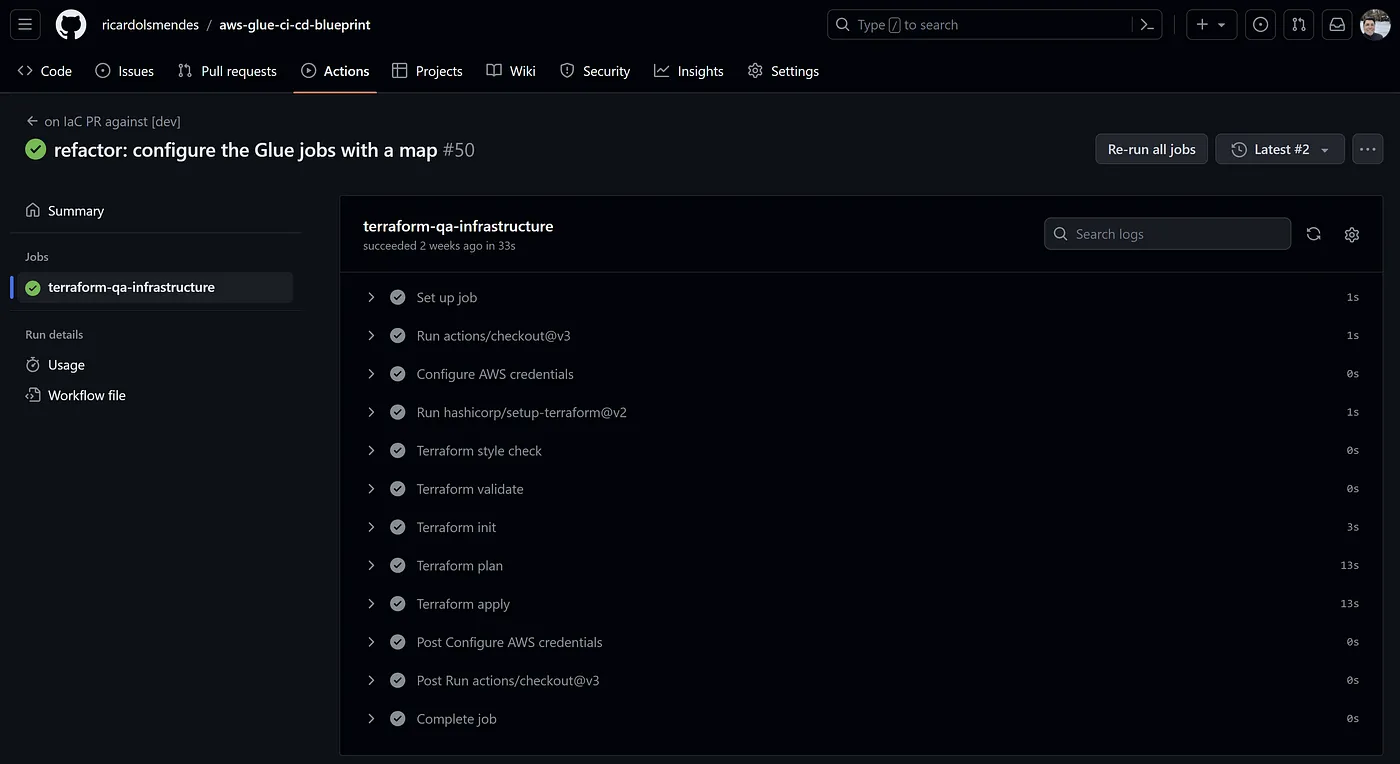
Task: Expand the Post Run actions/checkout@v3 step
Action: [371, 680]
